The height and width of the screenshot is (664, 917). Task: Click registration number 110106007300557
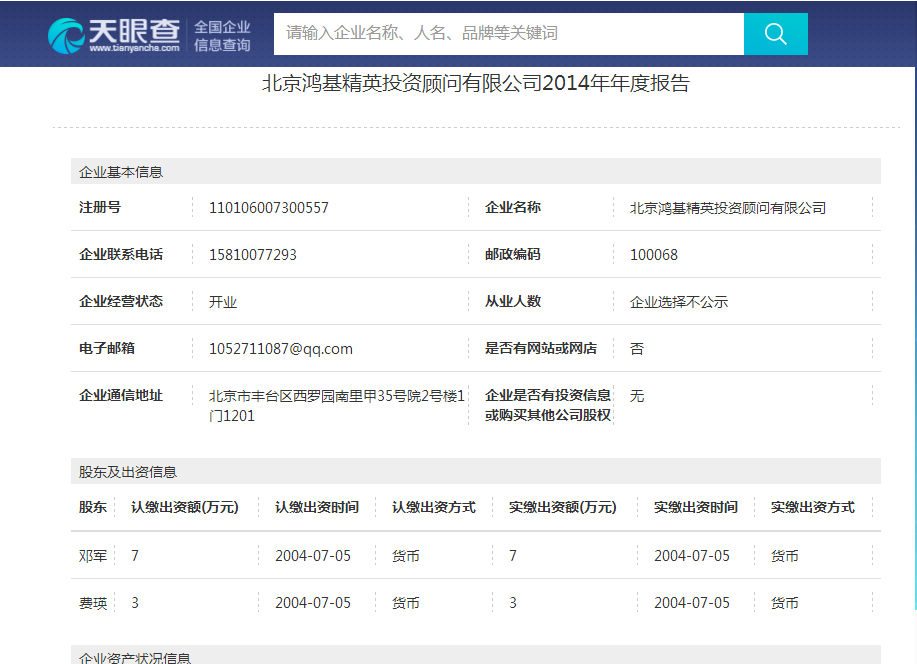(268, 208)
